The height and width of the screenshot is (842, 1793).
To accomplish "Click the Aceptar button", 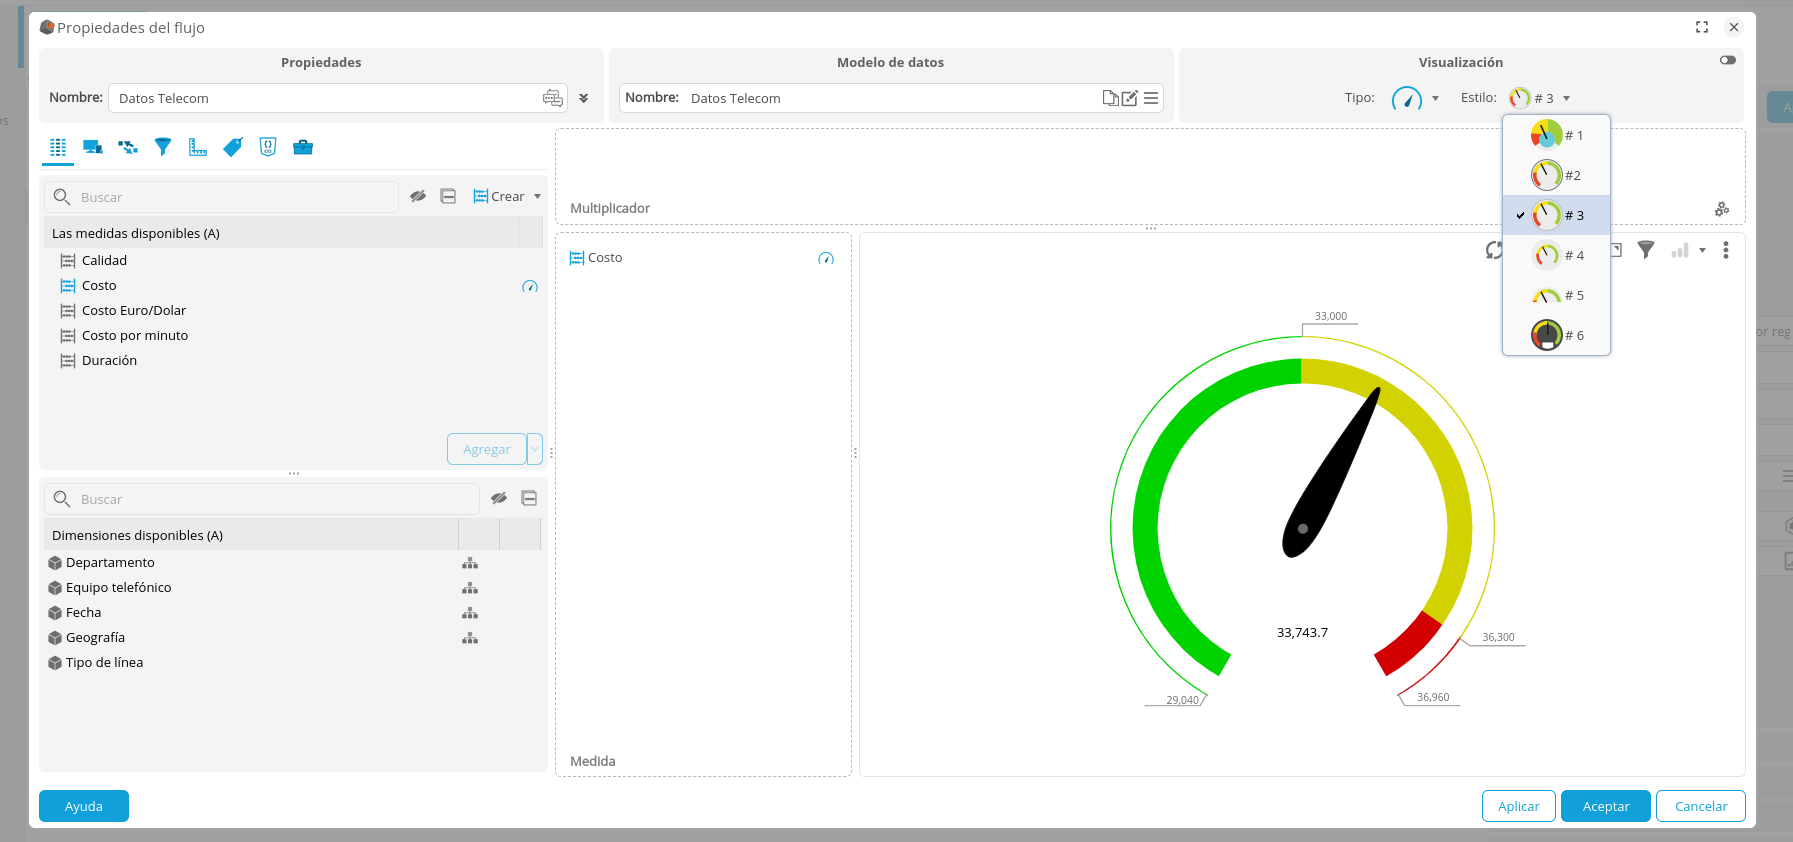I will pyautogui.click(x=1605, y=806).
